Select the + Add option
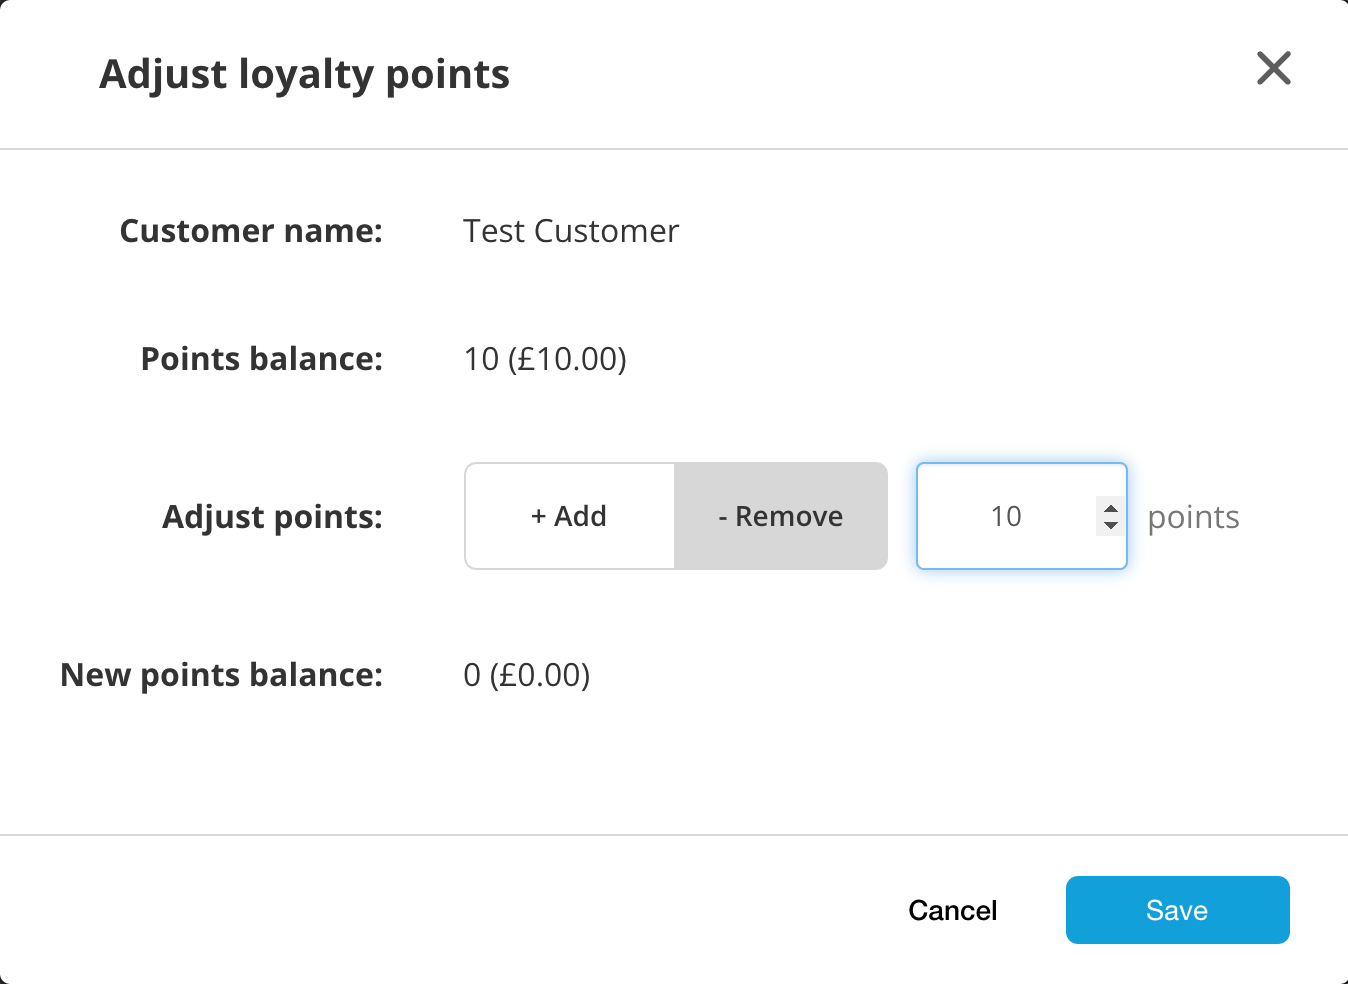Image resolution: width=1348 pixels, height=984 pixels. [x=569, y=516]
